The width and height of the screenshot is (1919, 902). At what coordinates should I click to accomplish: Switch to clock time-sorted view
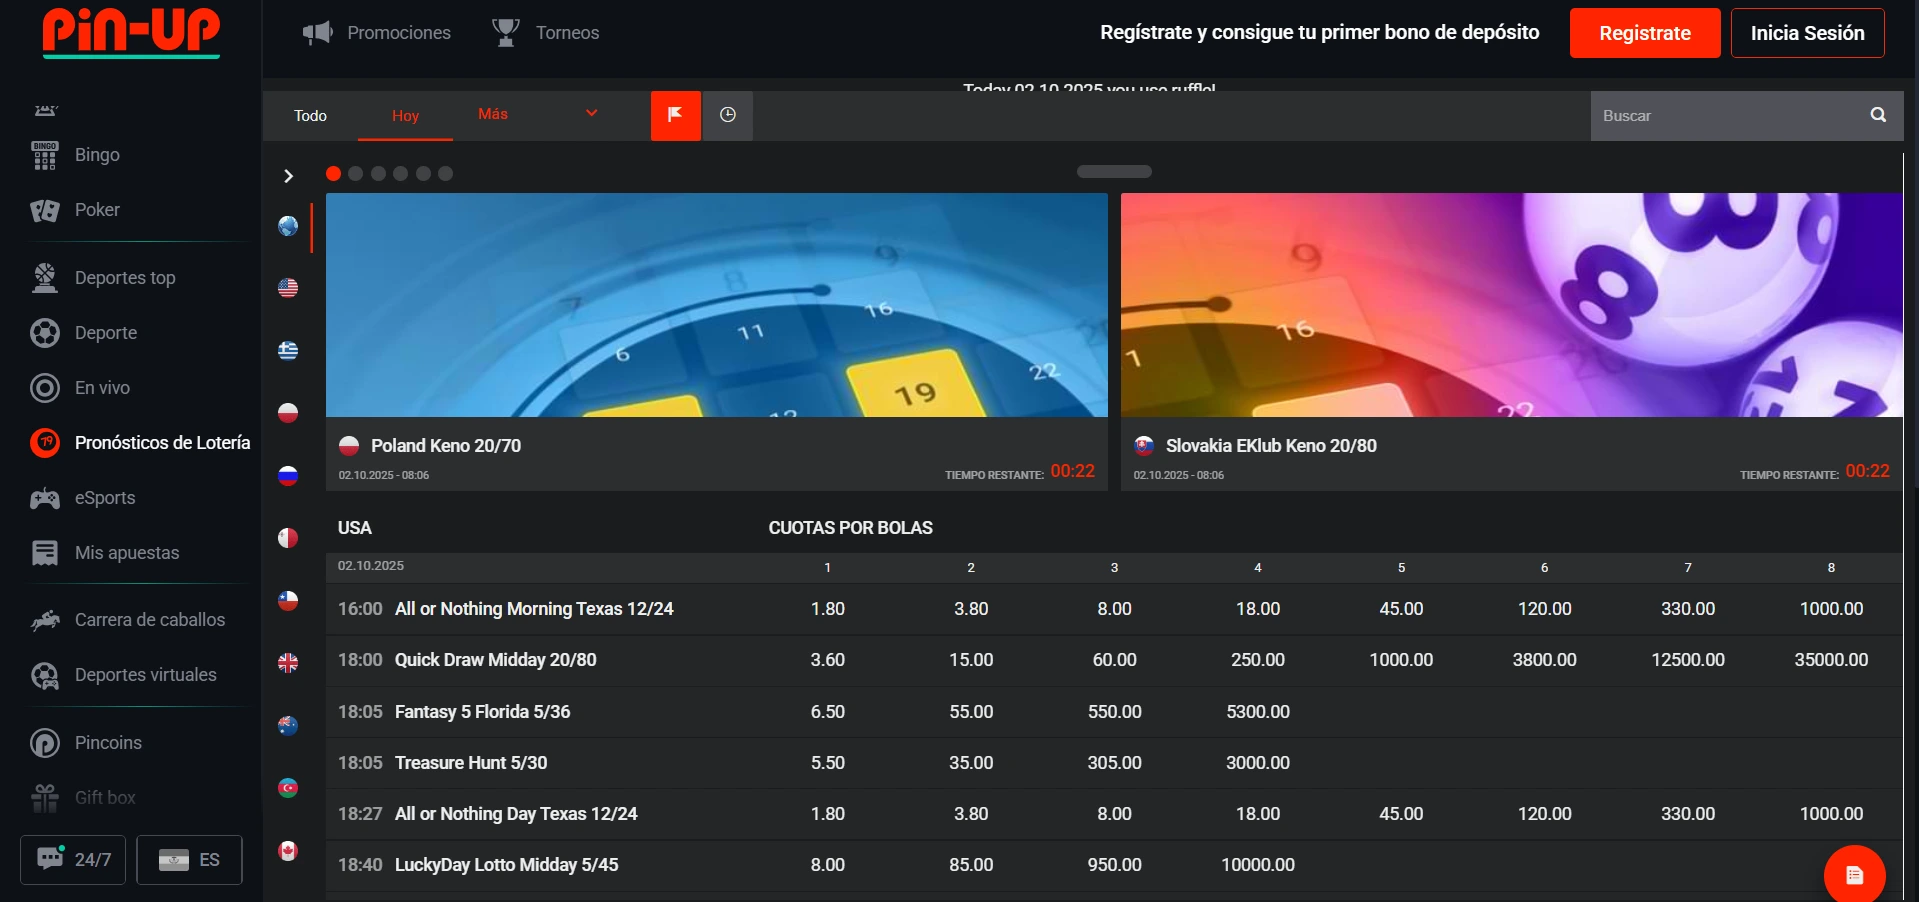tap(728, 115)
